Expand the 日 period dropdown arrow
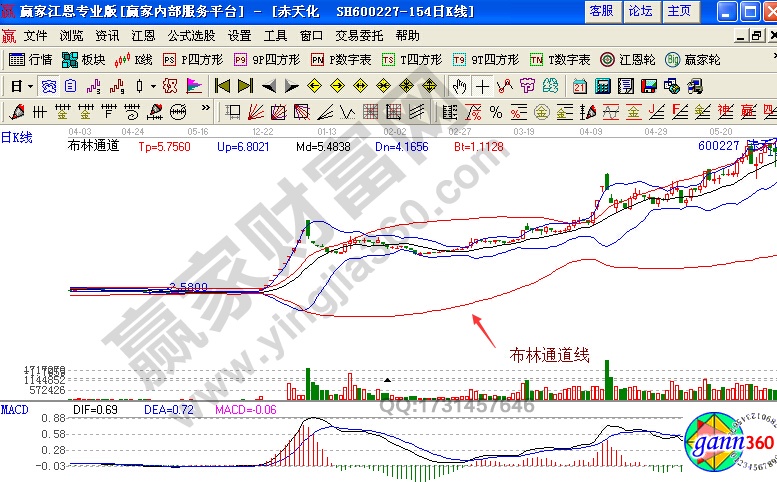777x482 pixels. point(30,86)
